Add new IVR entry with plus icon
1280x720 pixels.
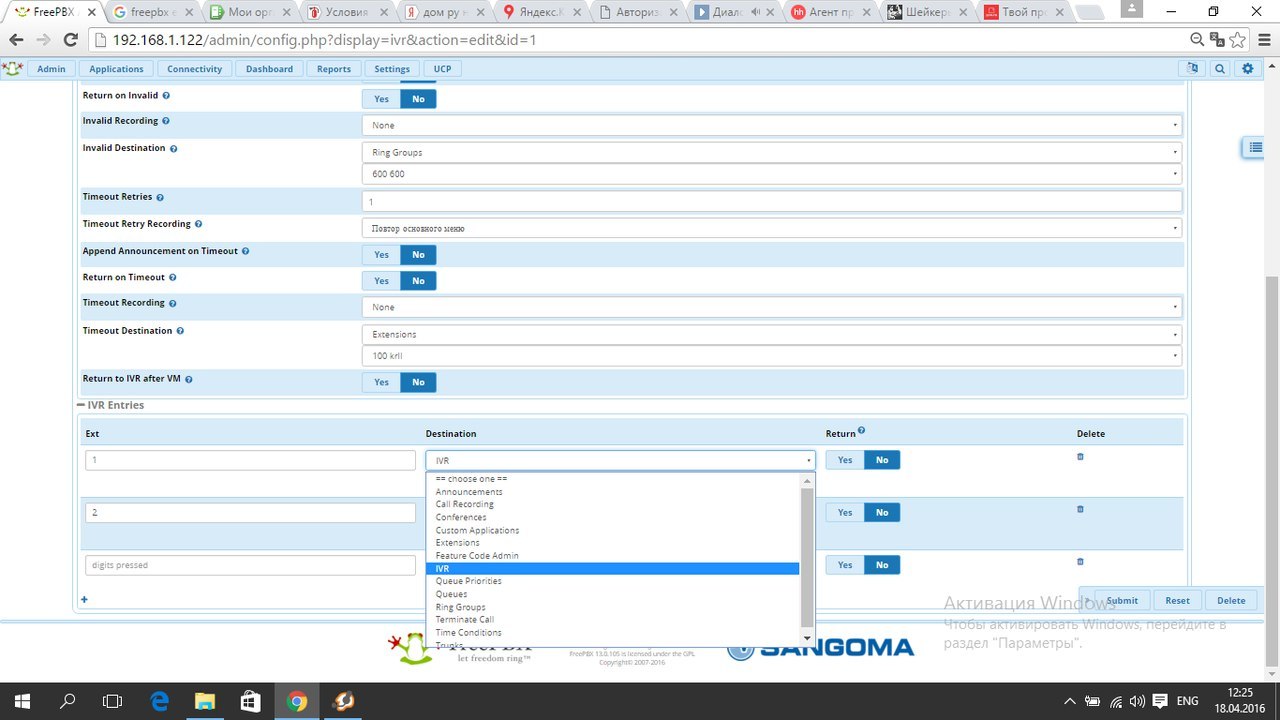click(84, 600)
